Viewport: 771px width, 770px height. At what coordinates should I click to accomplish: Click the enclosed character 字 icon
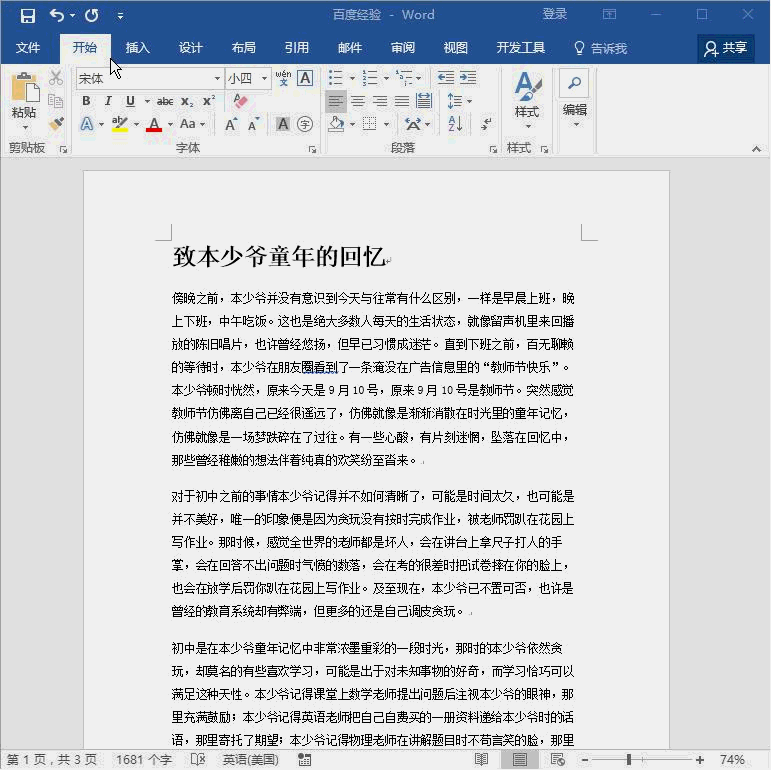click(305, 124)
